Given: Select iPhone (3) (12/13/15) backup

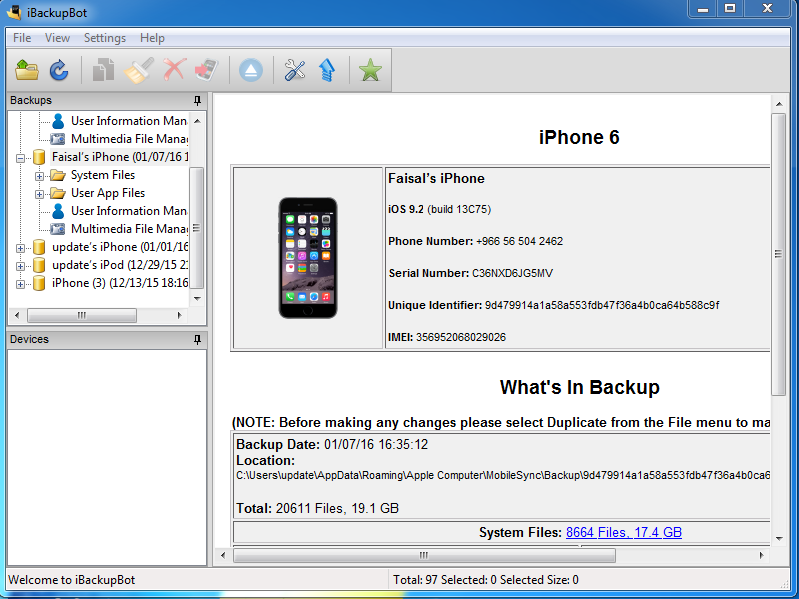Looking at the screenshot, I should click(120, 283).
